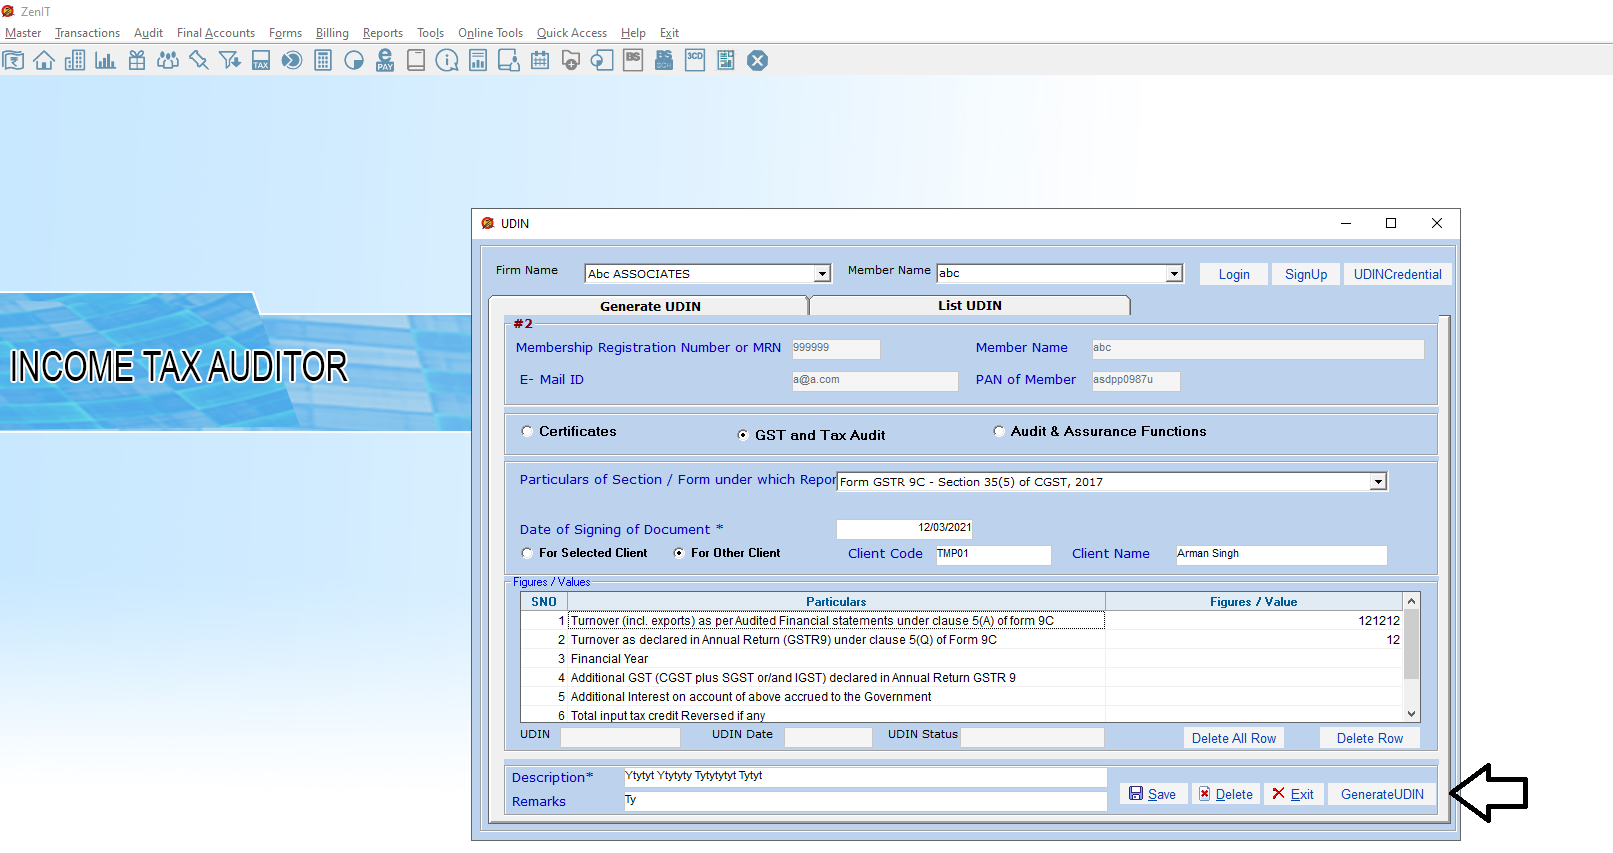This screenshot has width=1613, height=853.
Task: Switch to the List UDIN tab
Action: pos(969,306)
